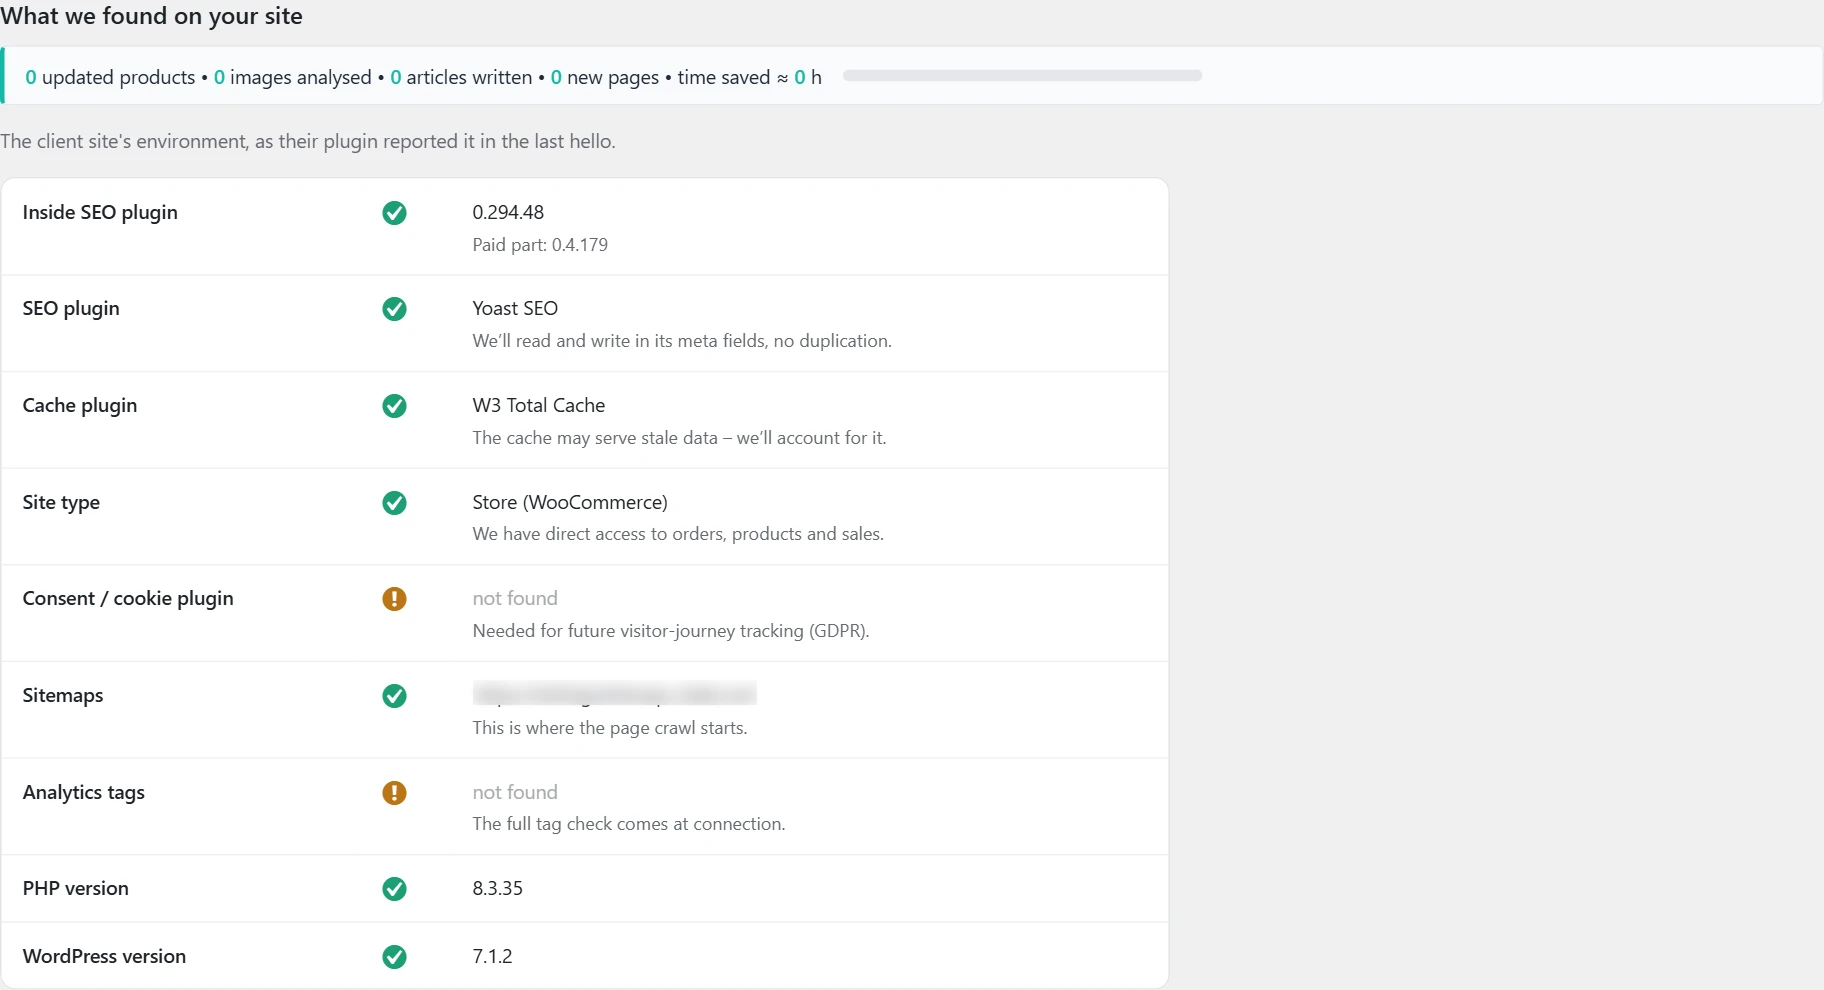Click the orange warning icon for Analytics tags
This screenshot has height=990, width=1824.
click(x=394, y=793)
